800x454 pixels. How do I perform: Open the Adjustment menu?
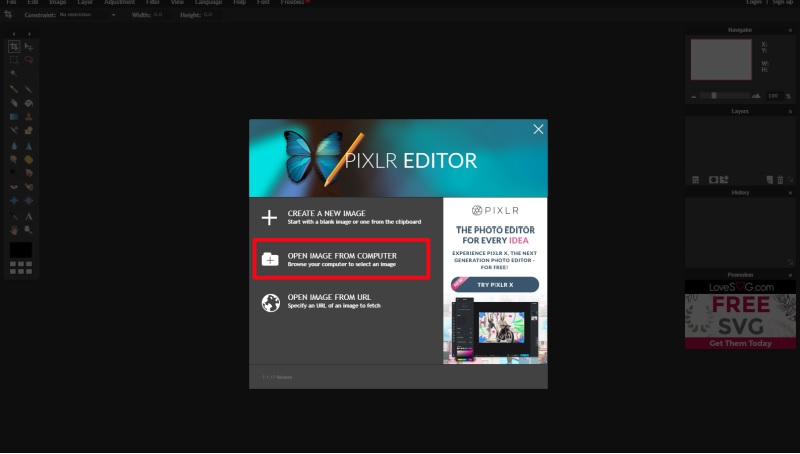[119, 2]
